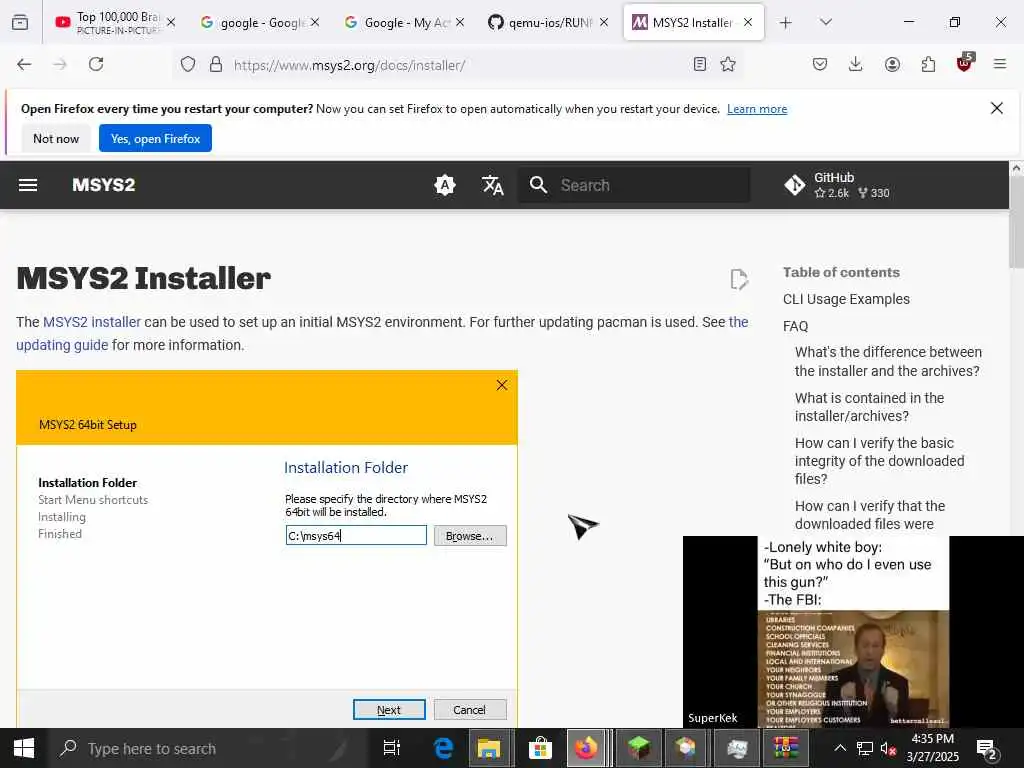This screenshot has width=1024, height=768.
Task: Bookmark this page with the star icon
Action: pos(728,64)
